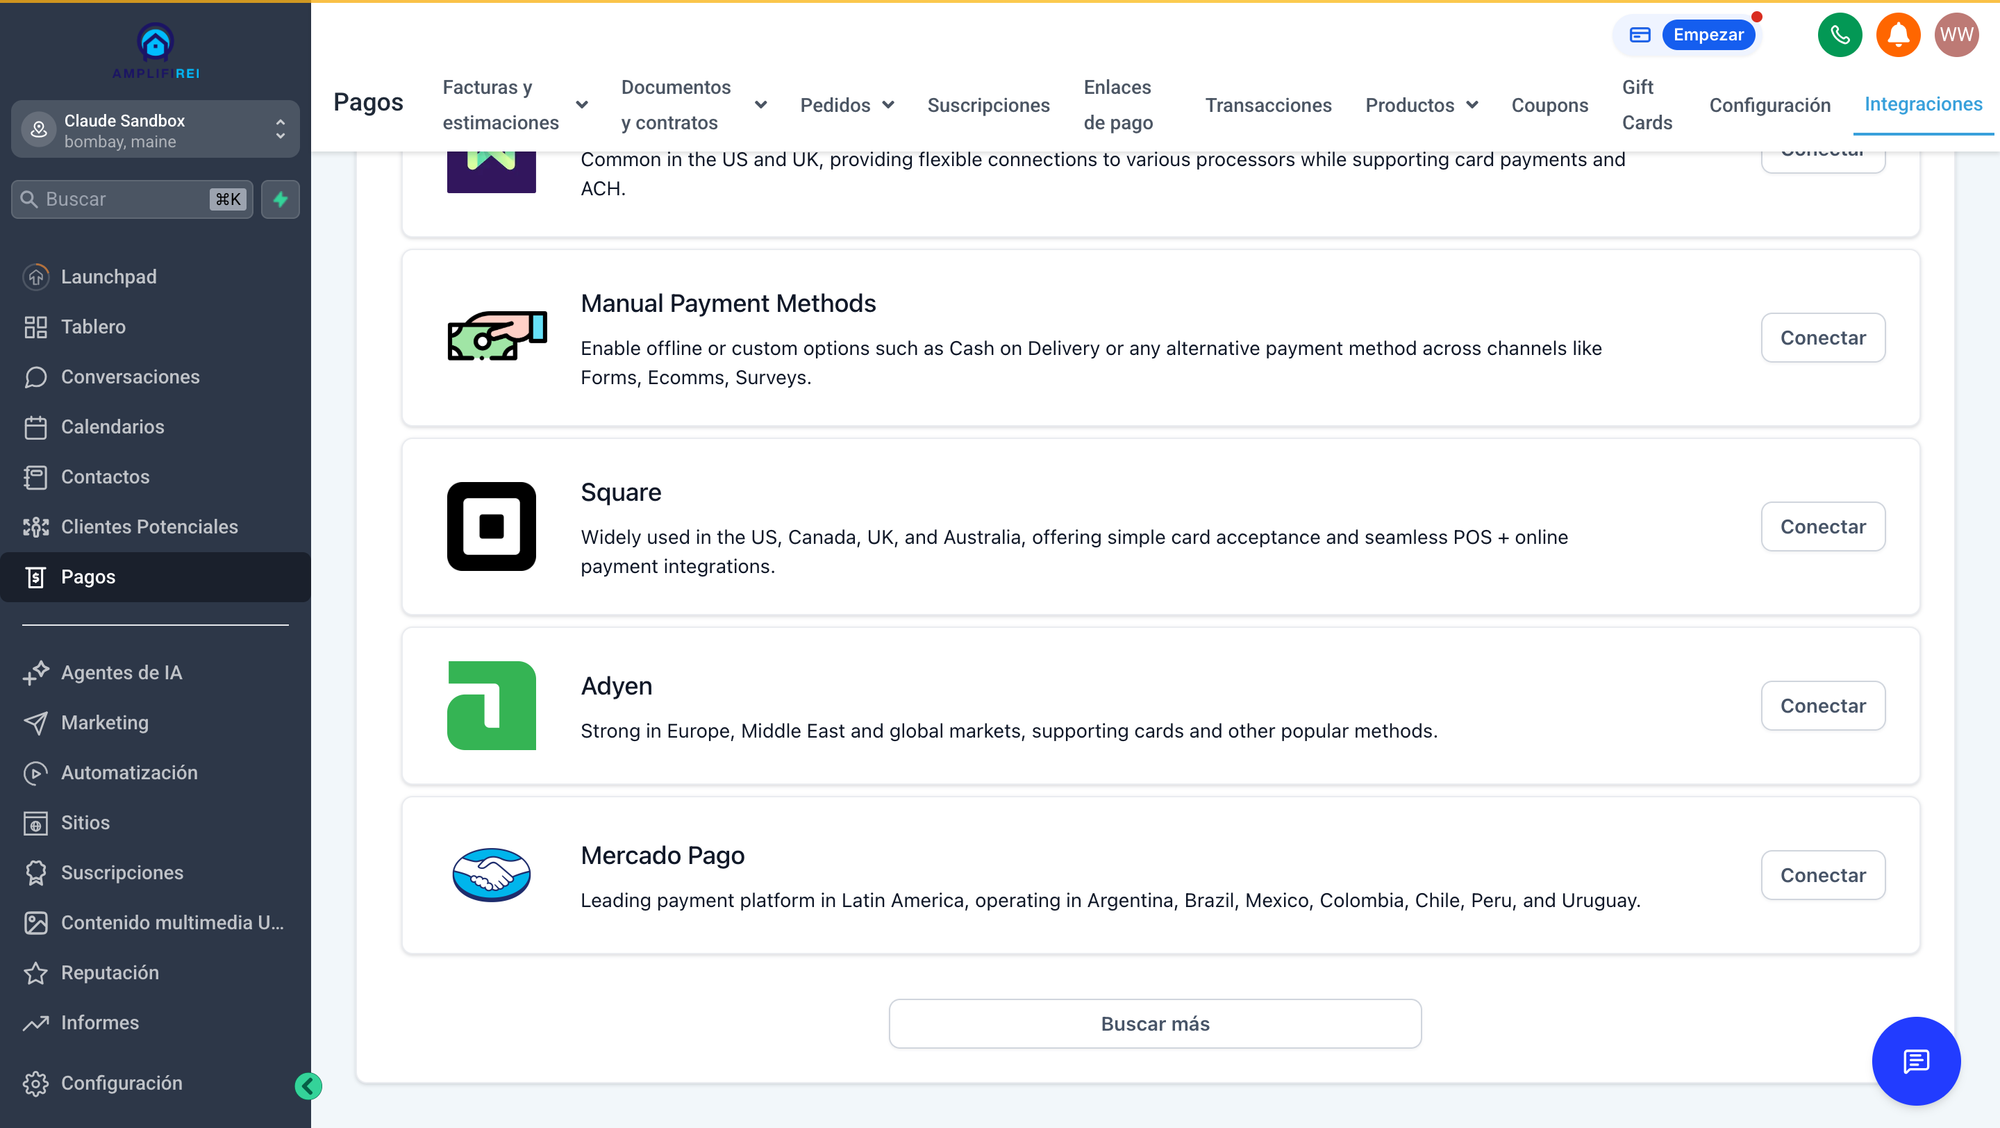Viewport: 2000px width, 1128px height.
Task: Connect the Adyen integration
Action: tap(1823, 706)
